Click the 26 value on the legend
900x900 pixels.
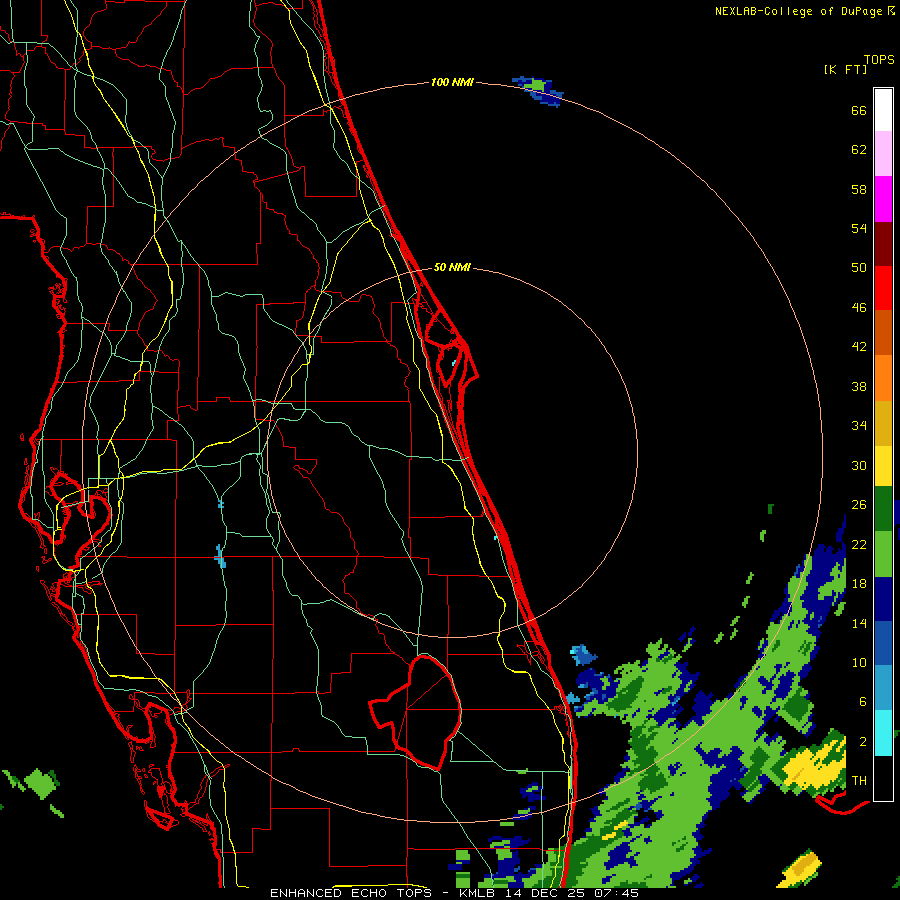(859, 505)
